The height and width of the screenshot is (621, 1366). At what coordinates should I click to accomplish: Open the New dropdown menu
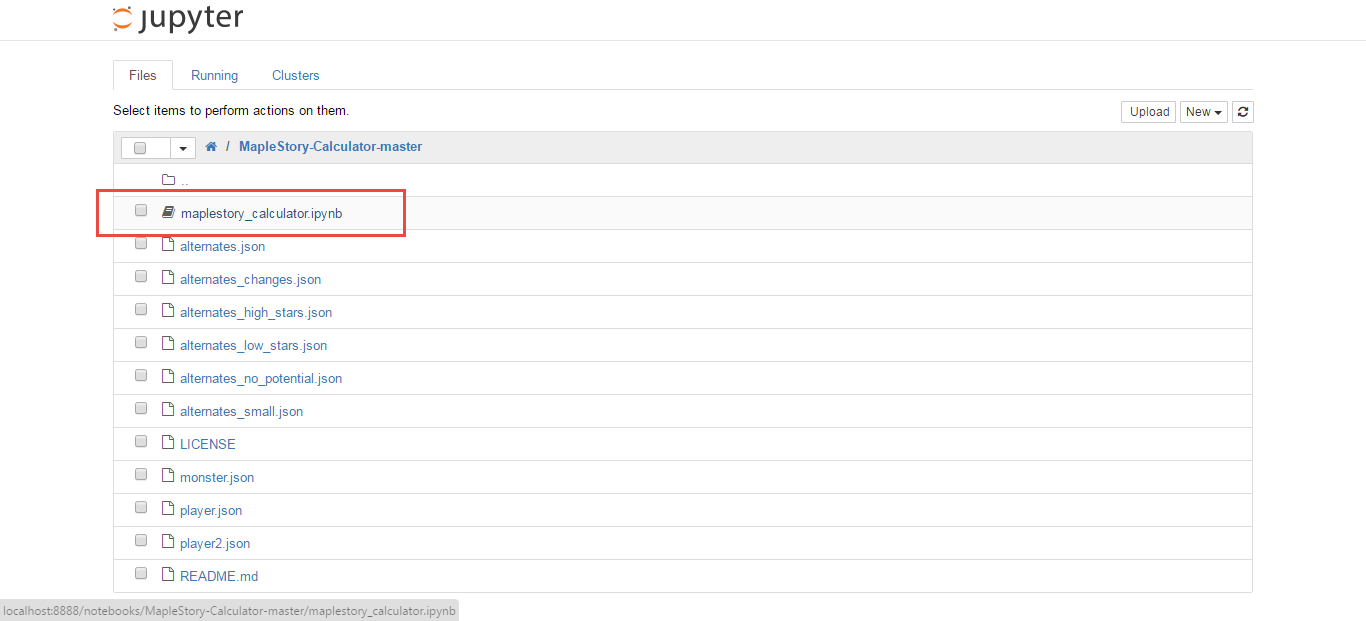(1204, 112)
